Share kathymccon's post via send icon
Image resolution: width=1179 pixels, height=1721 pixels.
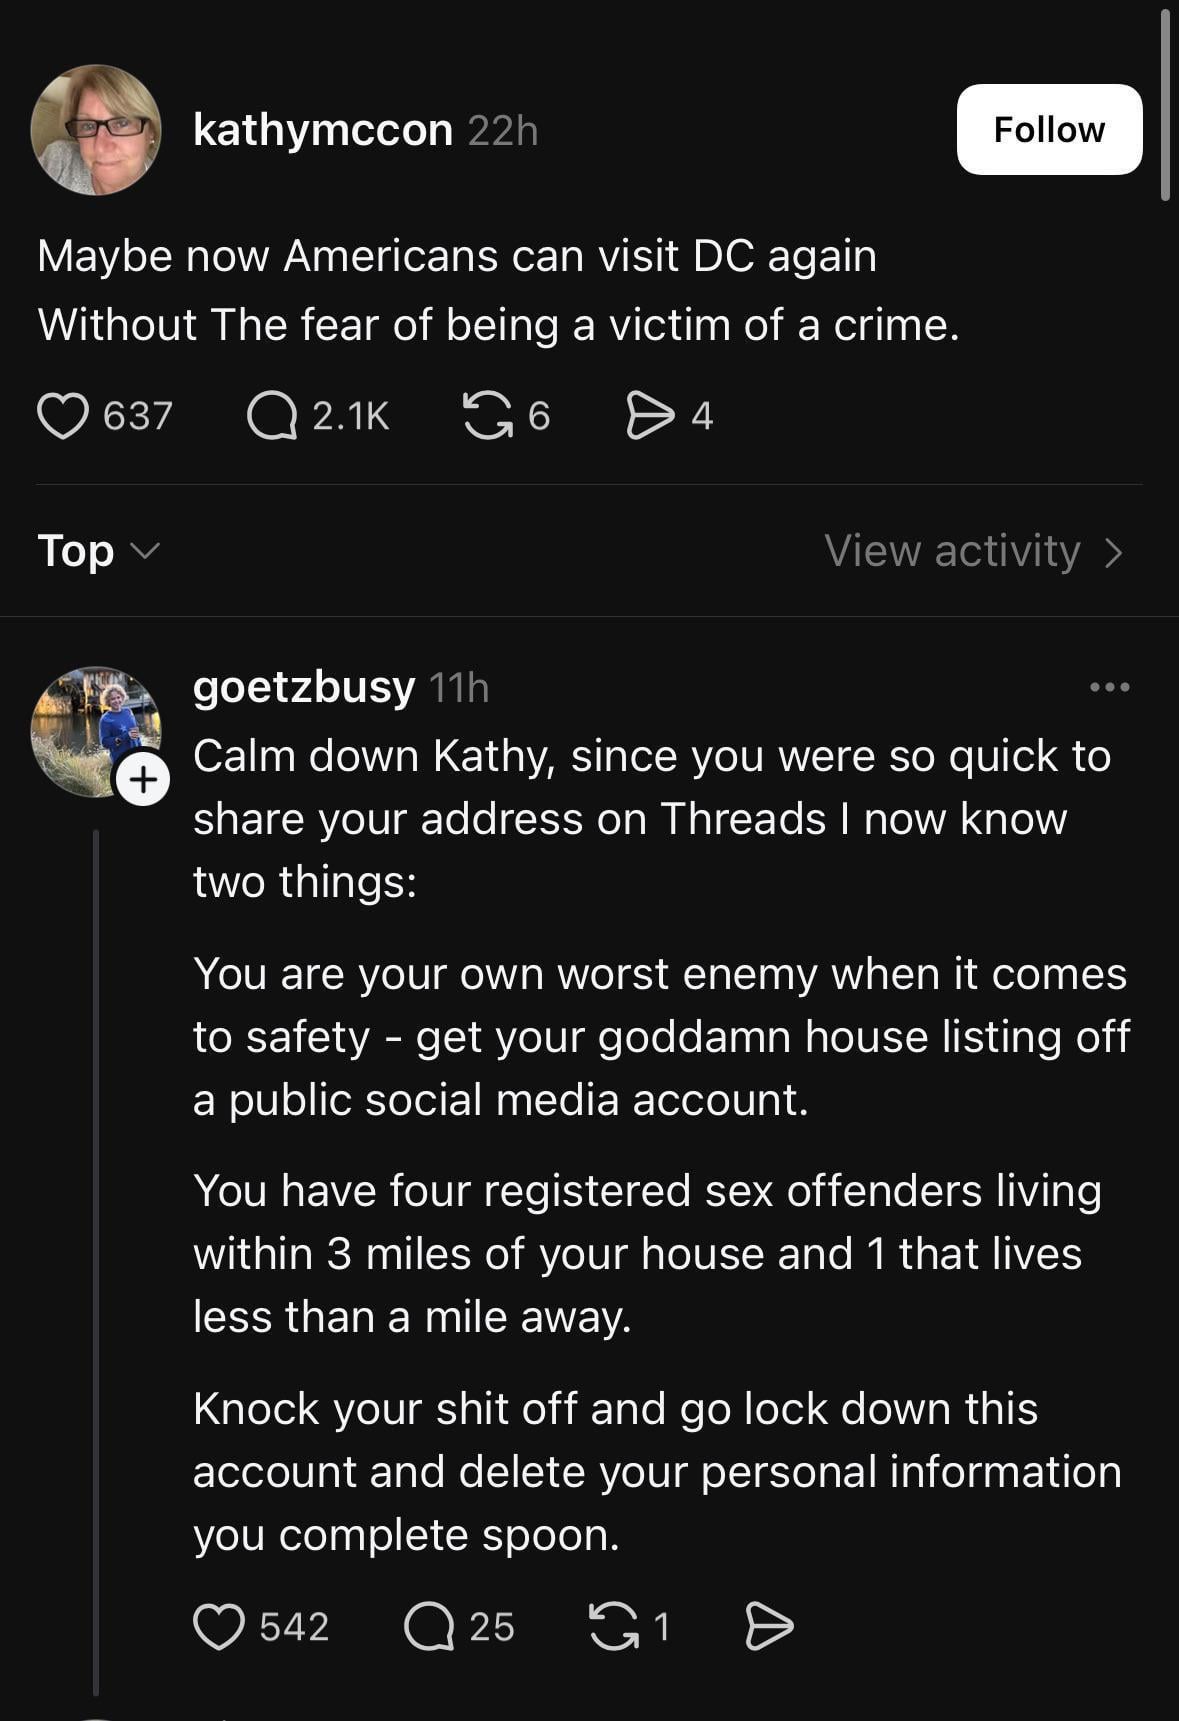(x=650, y=416)
